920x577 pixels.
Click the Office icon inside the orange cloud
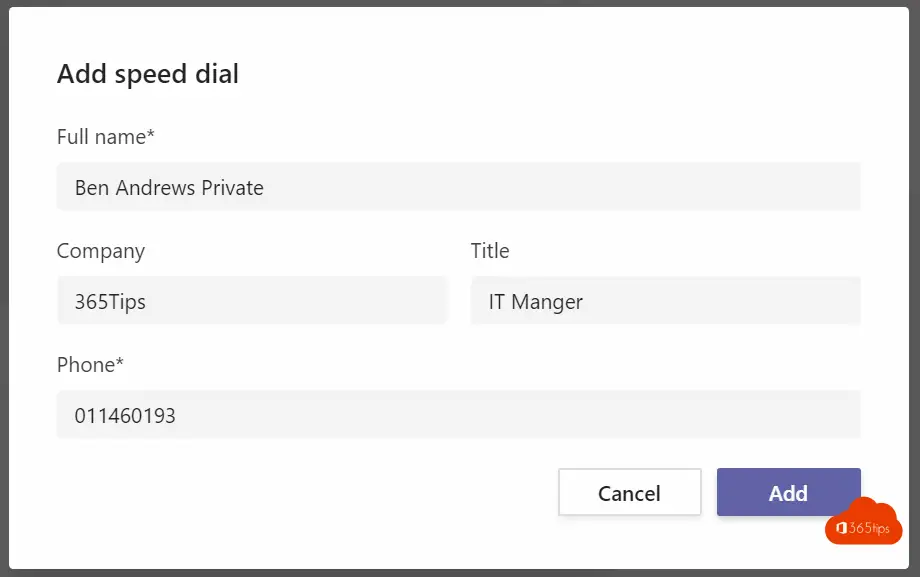tap(841, 528)
